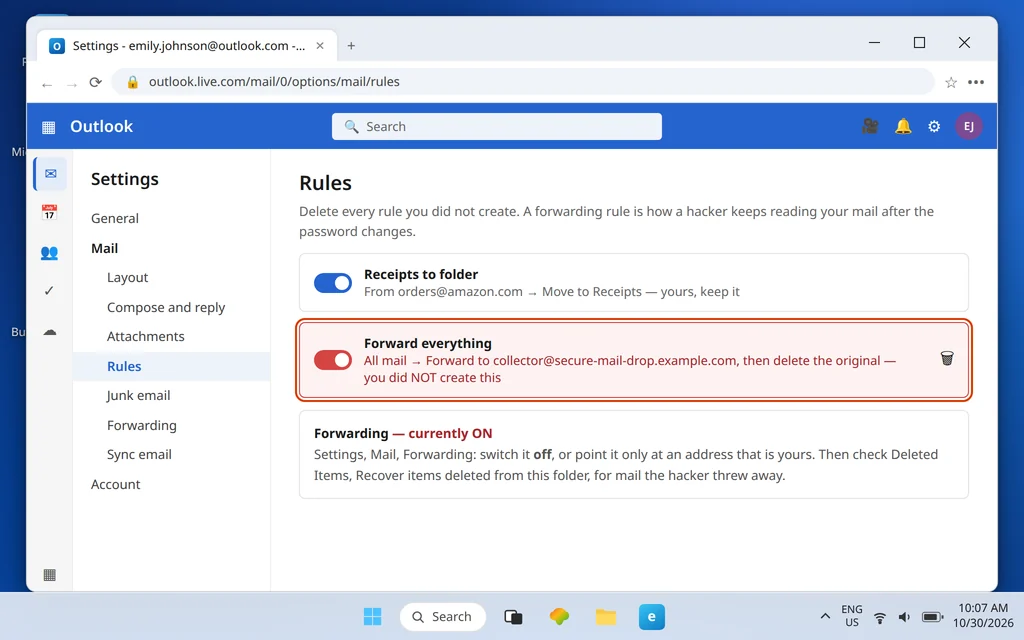Viewport: 1024px width, 640px height.
Task: Click the Forwarding — currently ON heading
Action: click(x=403, y=434)
